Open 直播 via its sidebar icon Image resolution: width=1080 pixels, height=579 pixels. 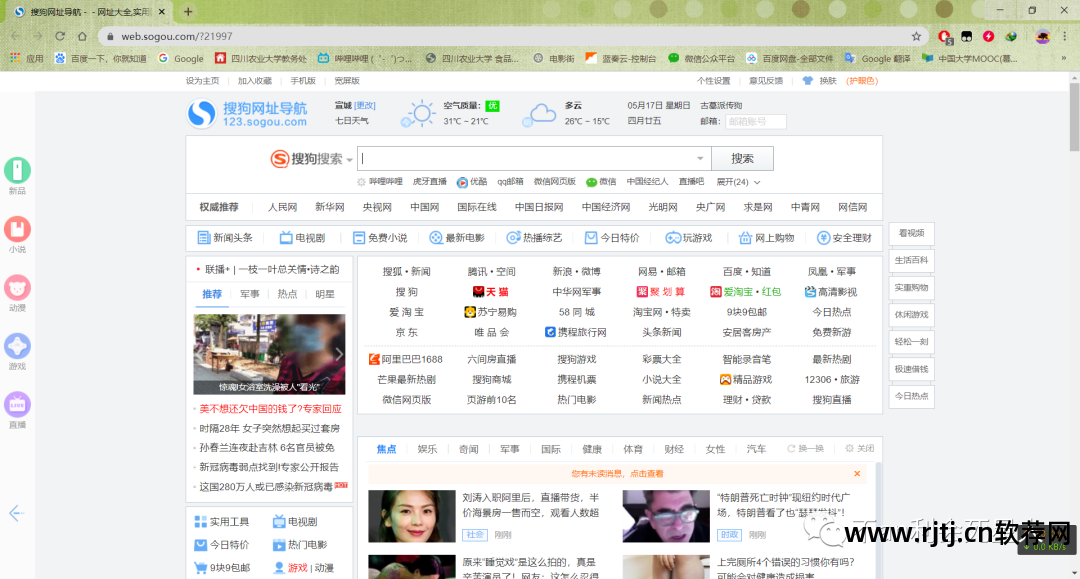pos(17,405)
